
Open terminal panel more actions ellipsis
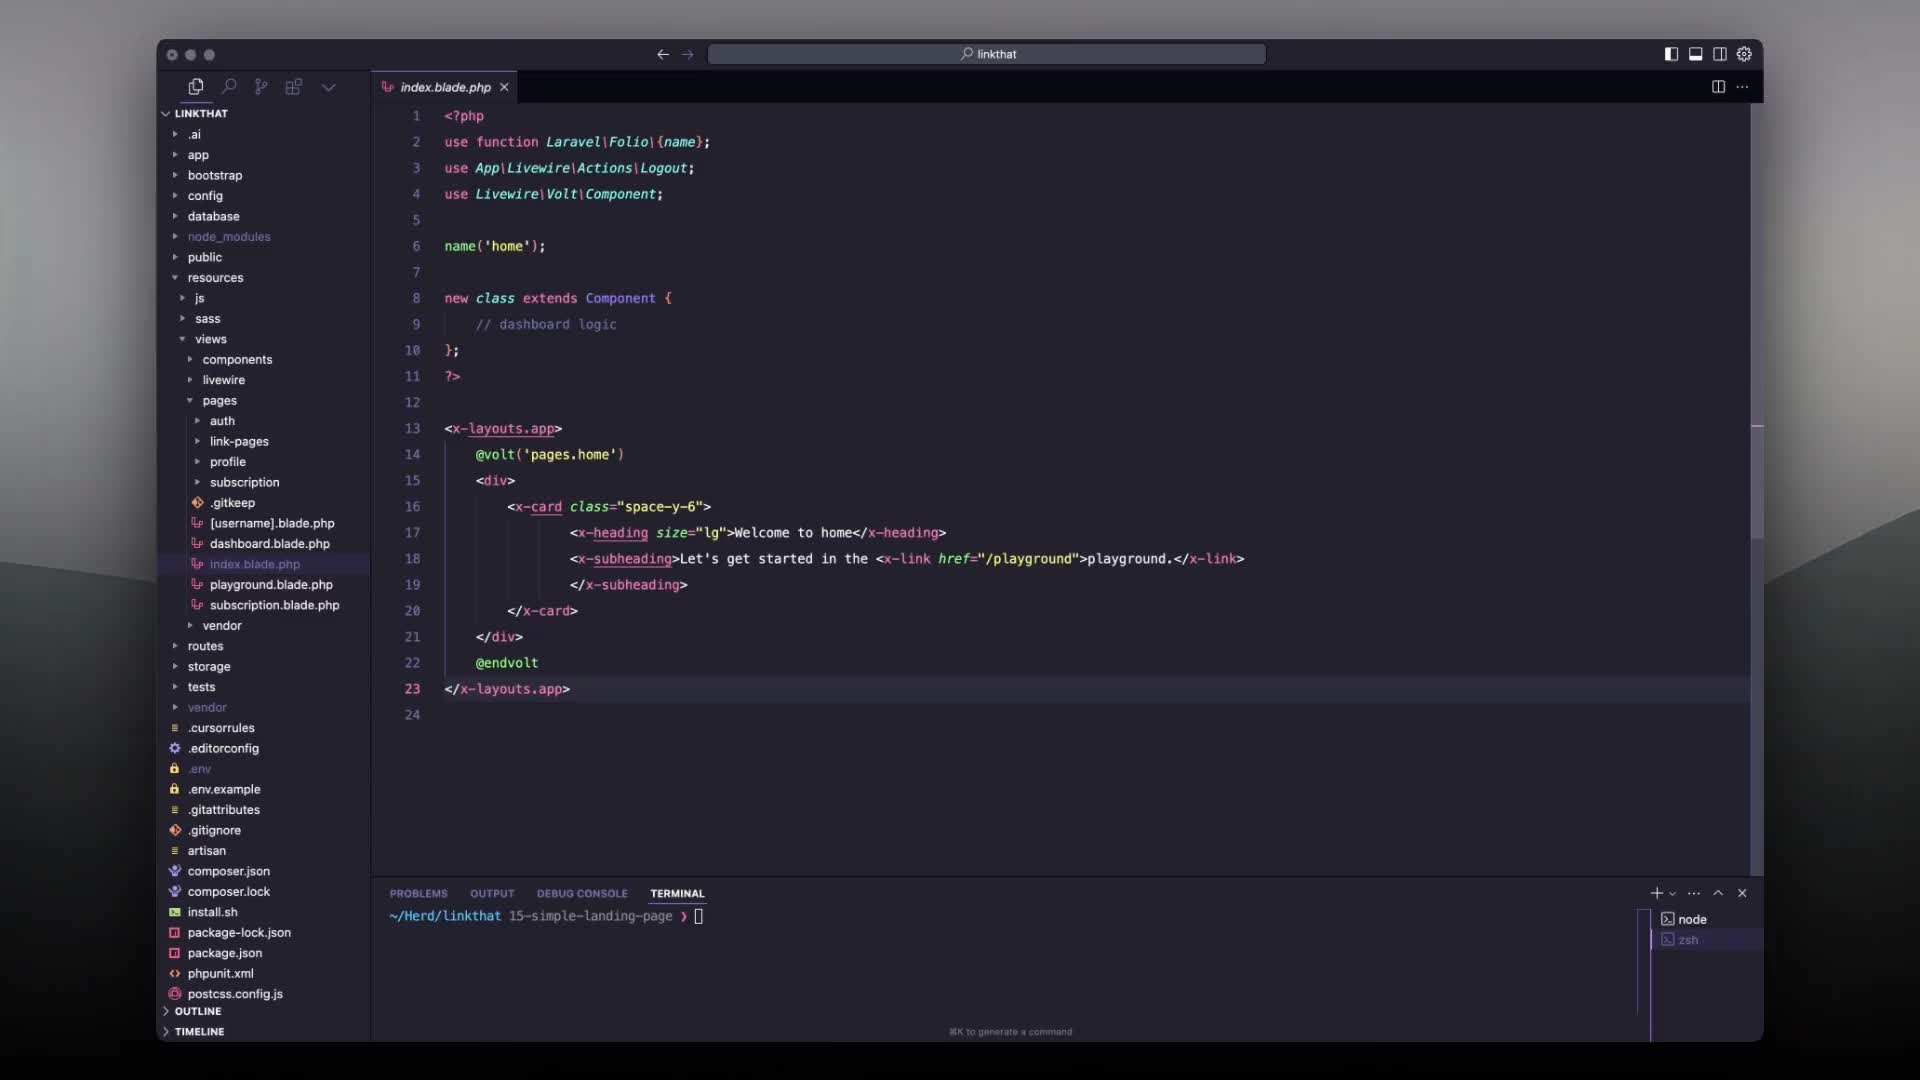pyautogui.click(x=1693, y=893)
